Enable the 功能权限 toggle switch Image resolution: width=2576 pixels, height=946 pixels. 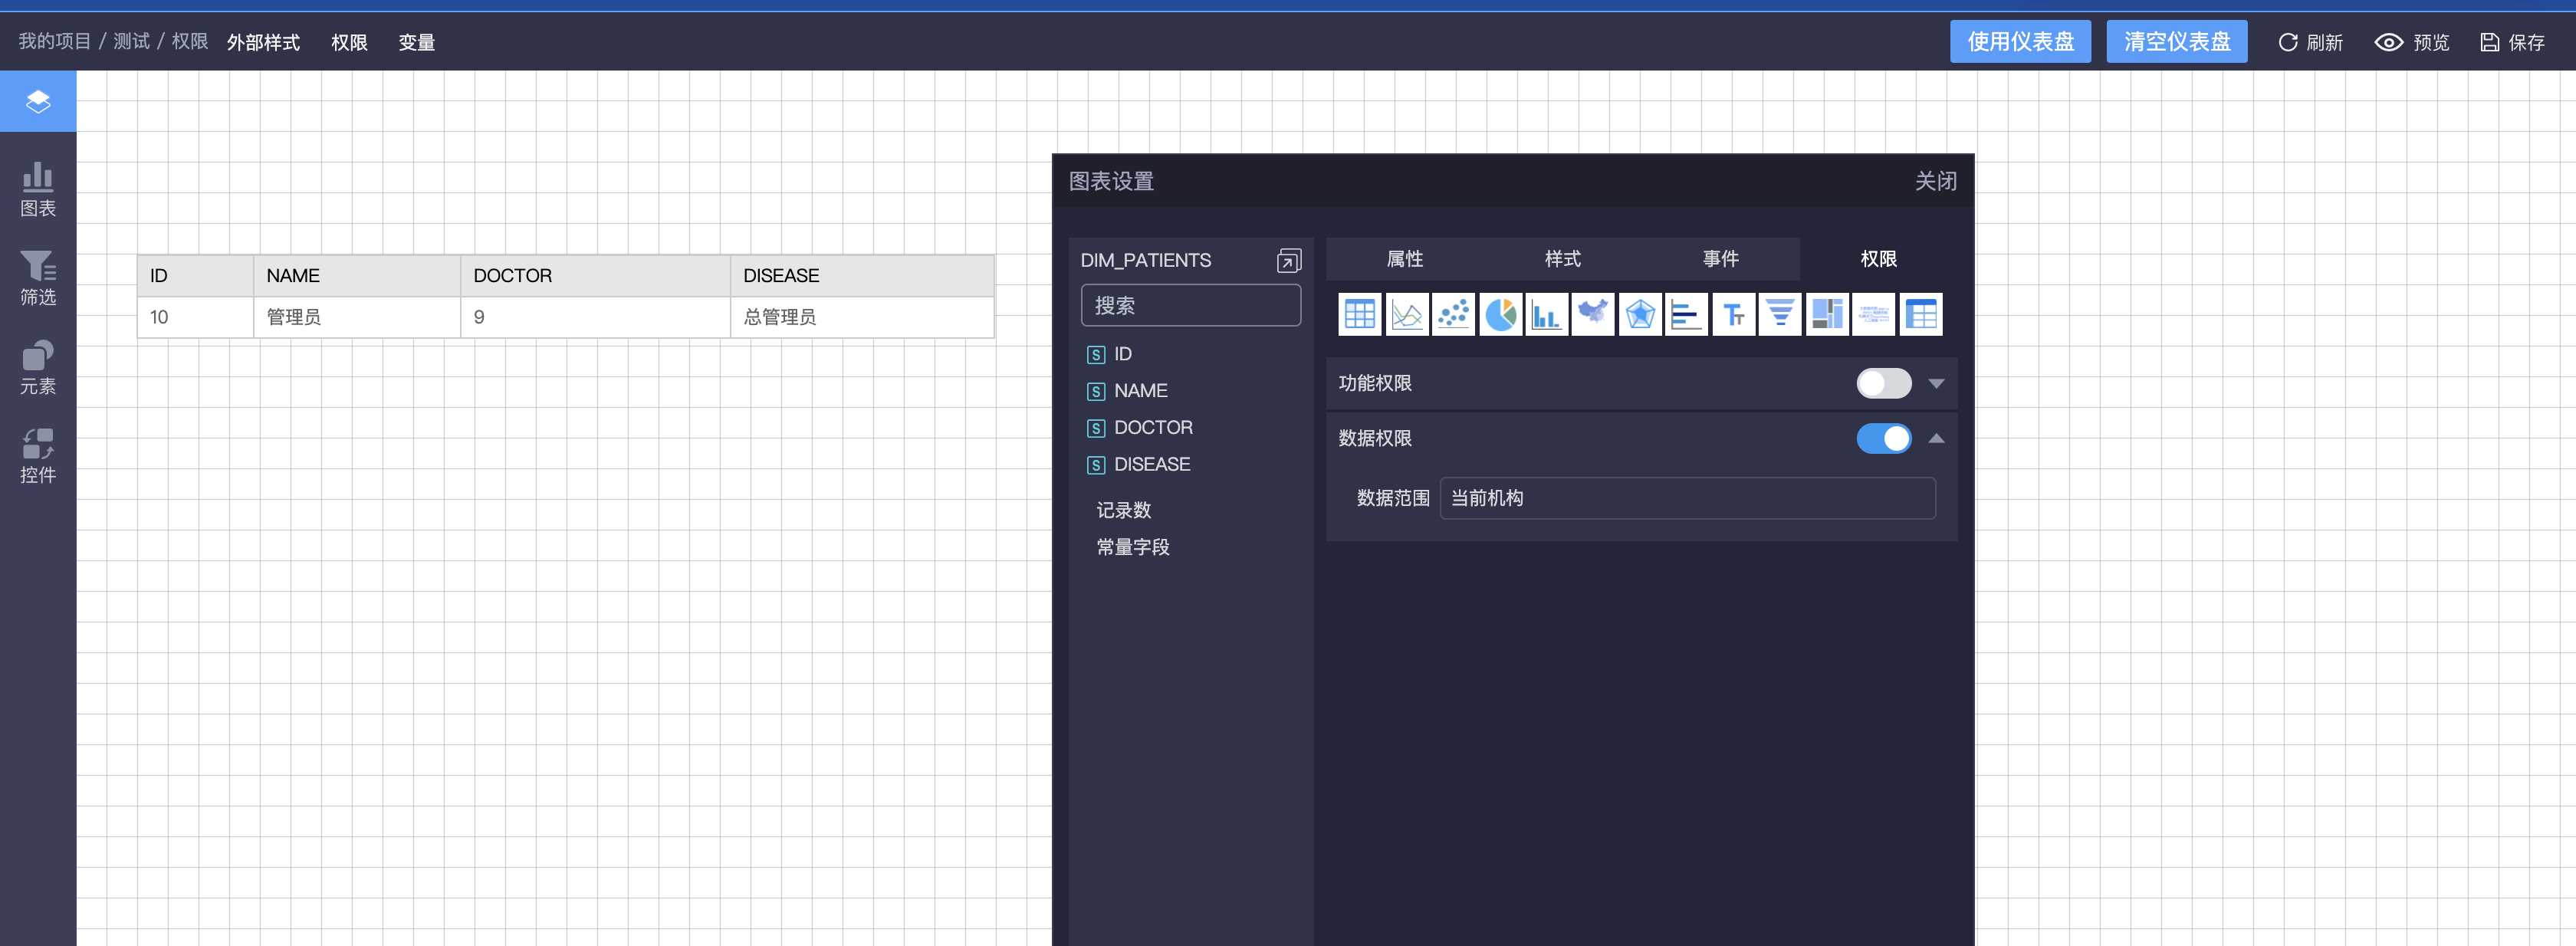1884,383
